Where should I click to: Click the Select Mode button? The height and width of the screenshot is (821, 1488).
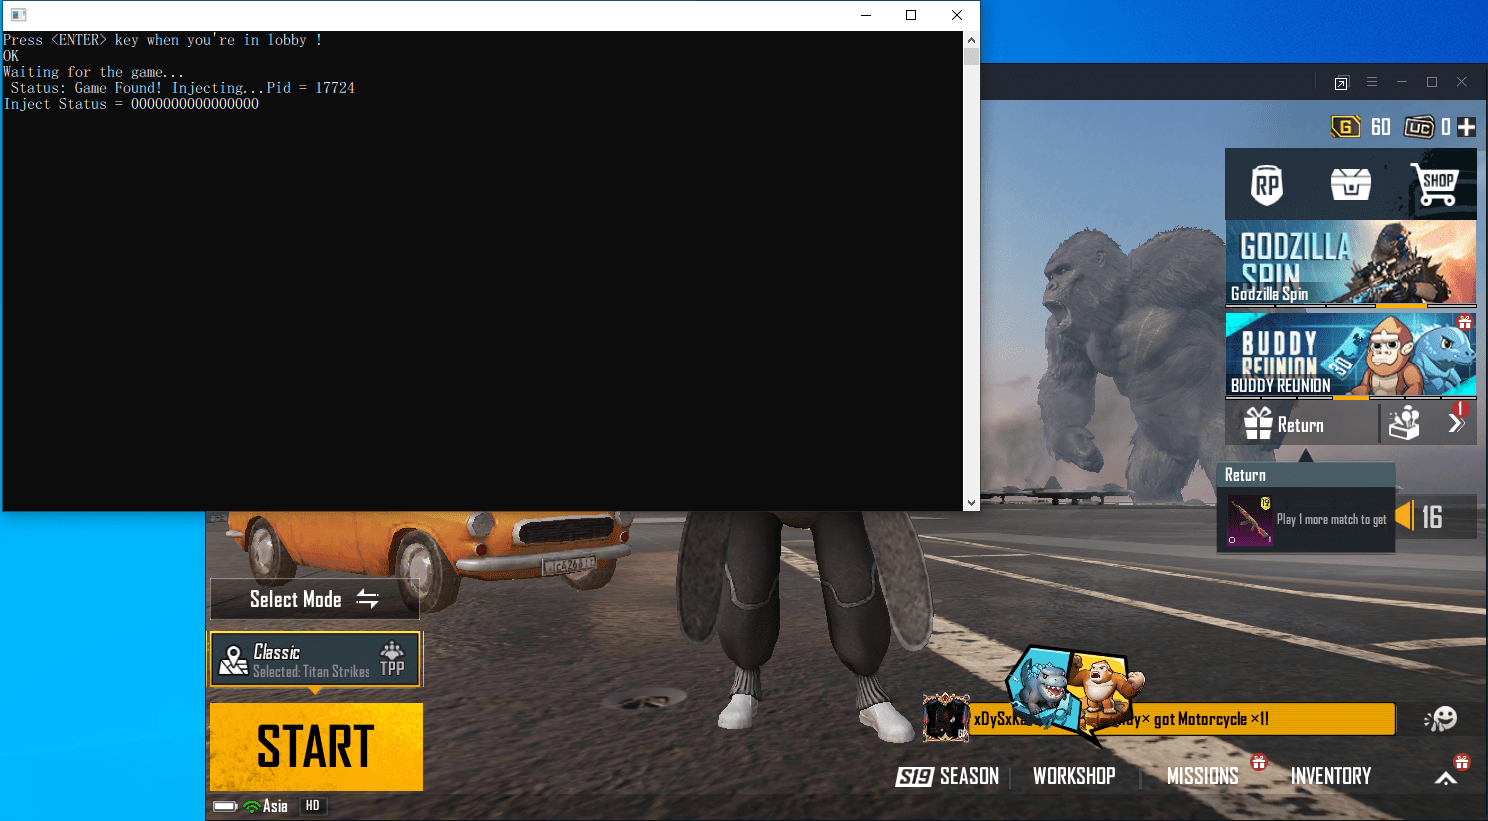[x=314, y=599]
